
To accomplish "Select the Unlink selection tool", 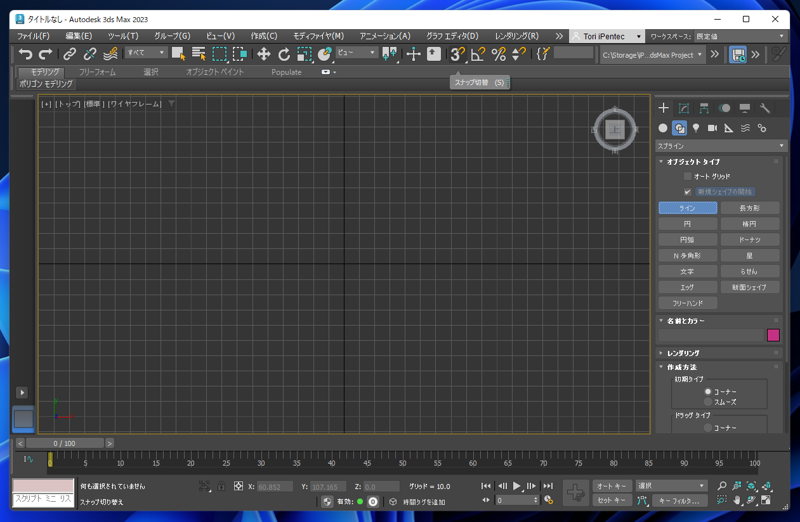I will click(90, 54).
